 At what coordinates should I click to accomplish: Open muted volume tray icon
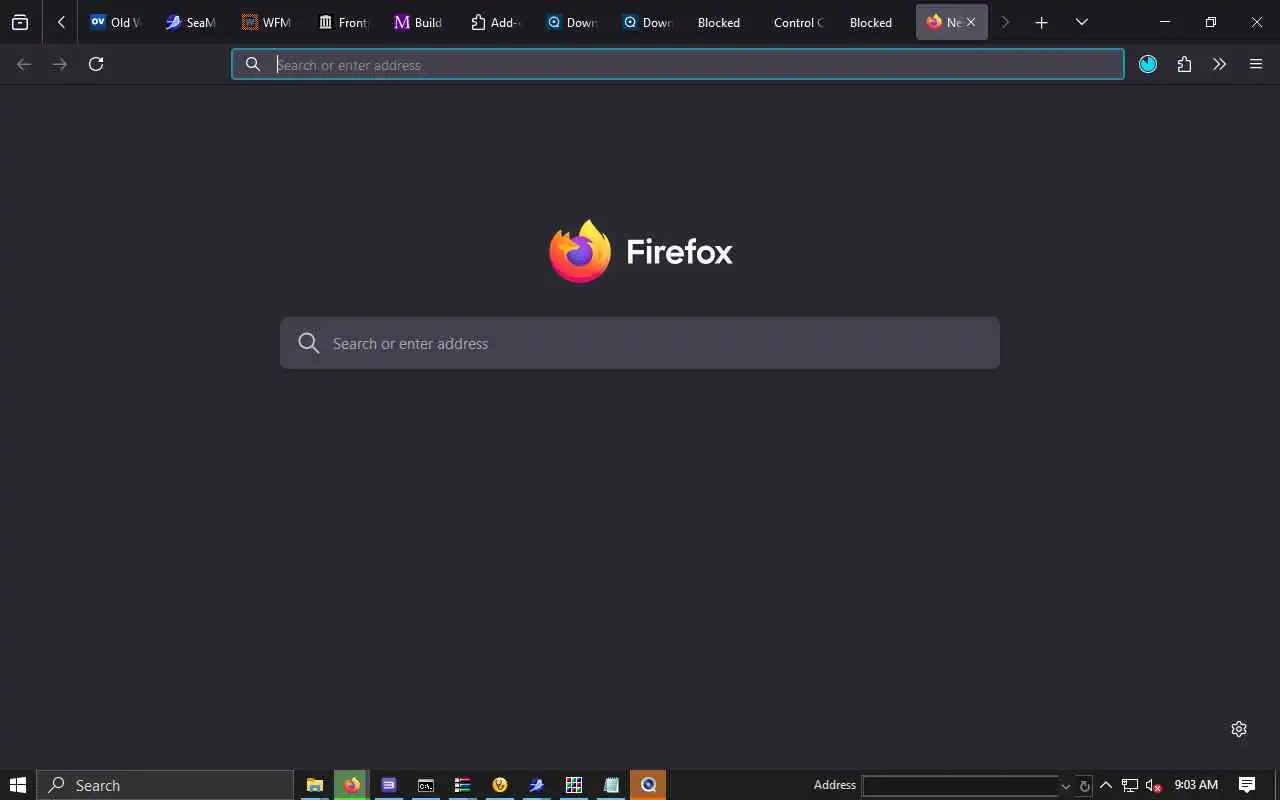coord(1153,785)
